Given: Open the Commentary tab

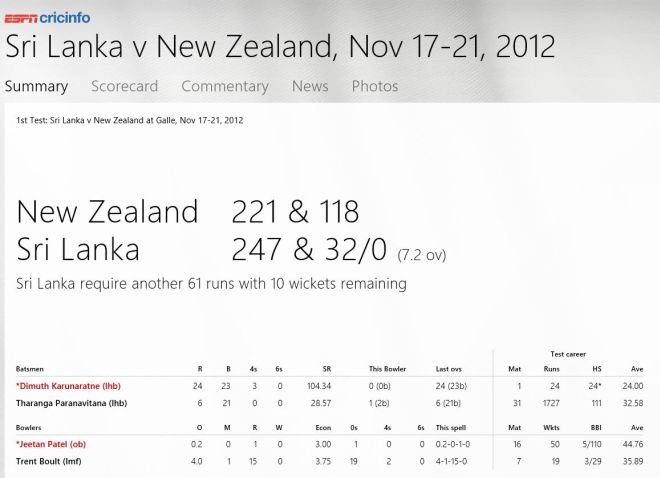Looking at the screenshot, I should pos(225,86).
